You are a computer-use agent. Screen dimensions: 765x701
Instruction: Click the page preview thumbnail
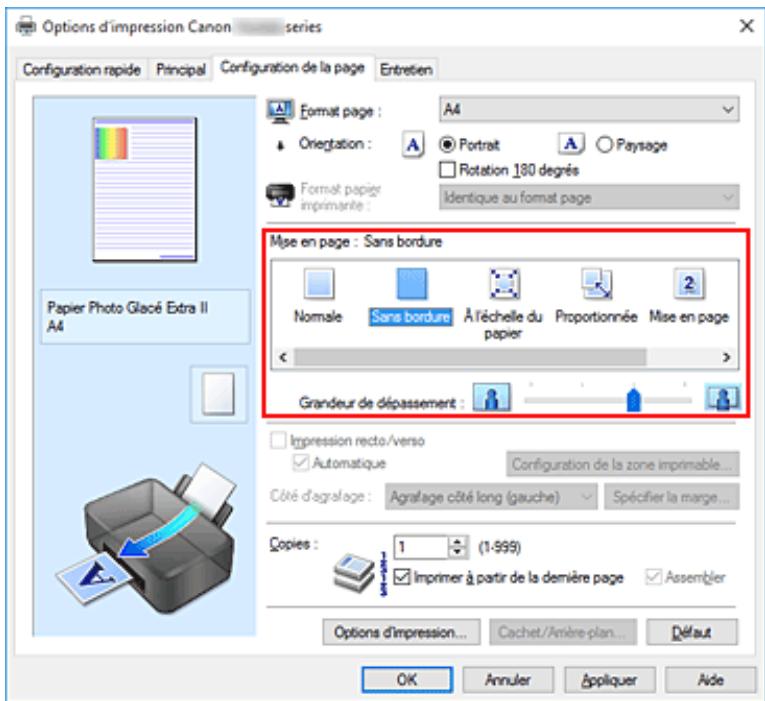[145, 189]
